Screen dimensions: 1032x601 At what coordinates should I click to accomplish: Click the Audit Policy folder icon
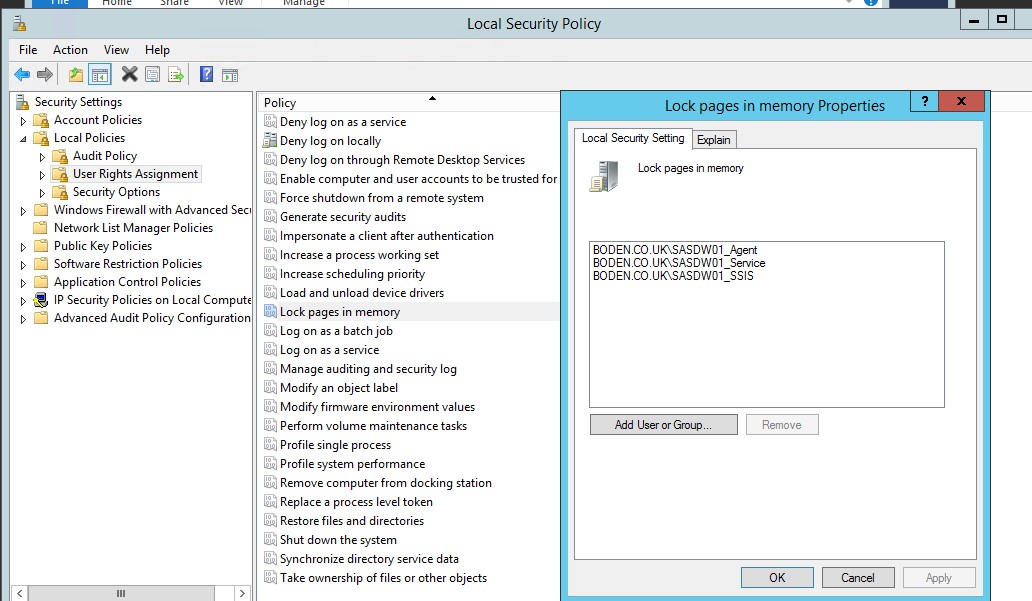coord(60,156)
